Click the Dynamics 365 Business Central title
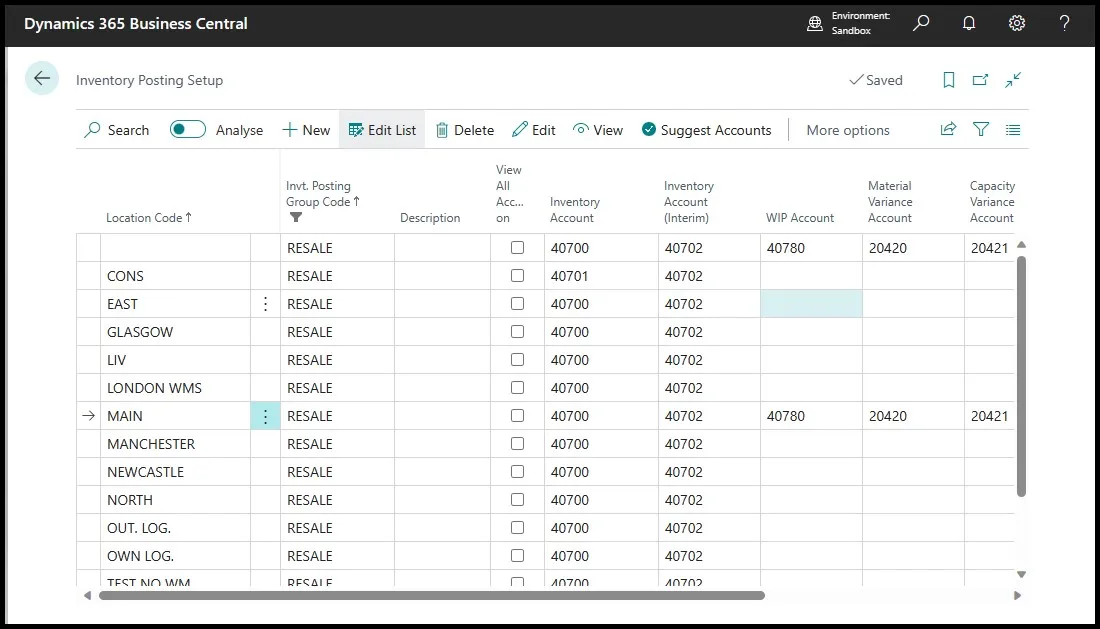The image size is (1100, 629). pos(135,23)
